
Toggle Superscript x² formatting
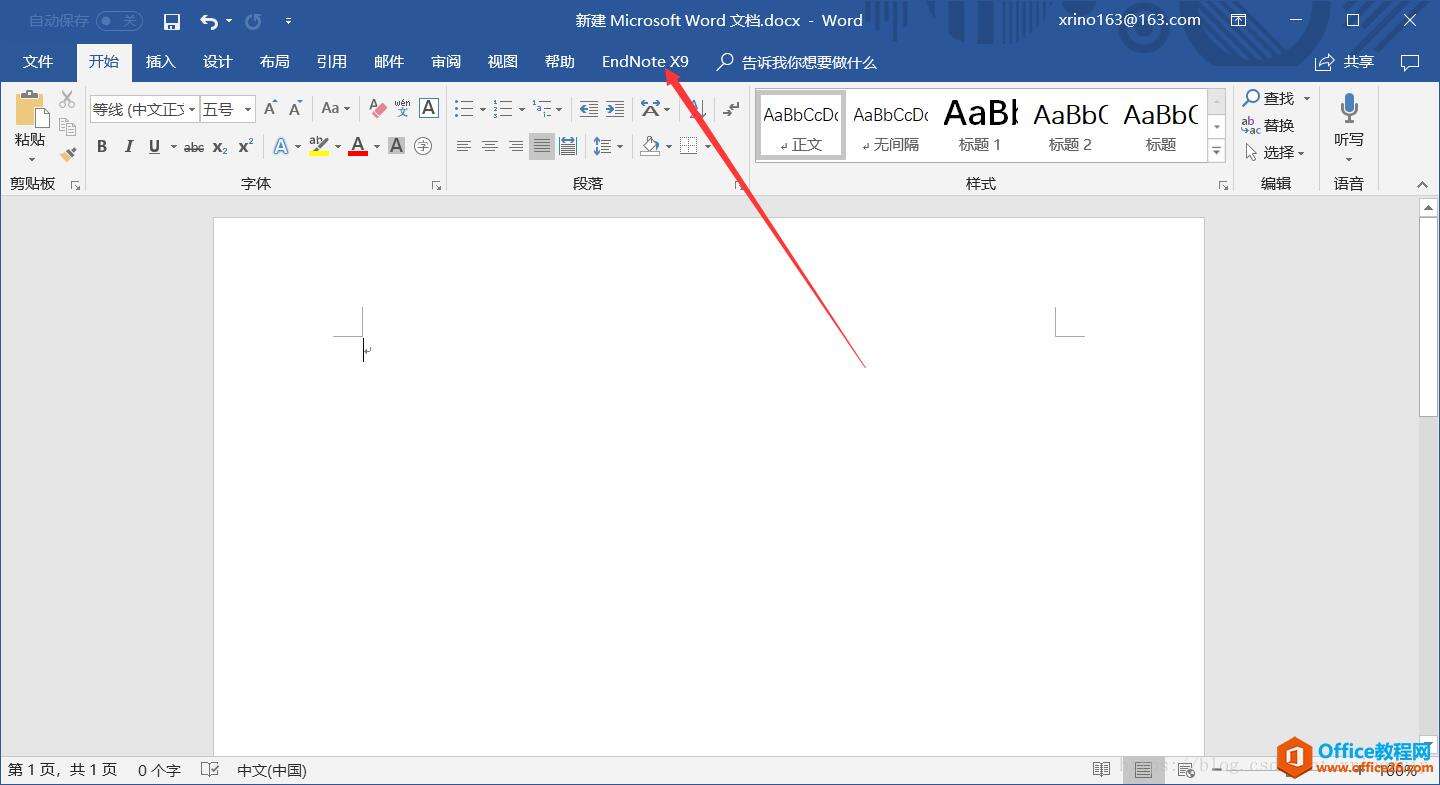[246, 147]
